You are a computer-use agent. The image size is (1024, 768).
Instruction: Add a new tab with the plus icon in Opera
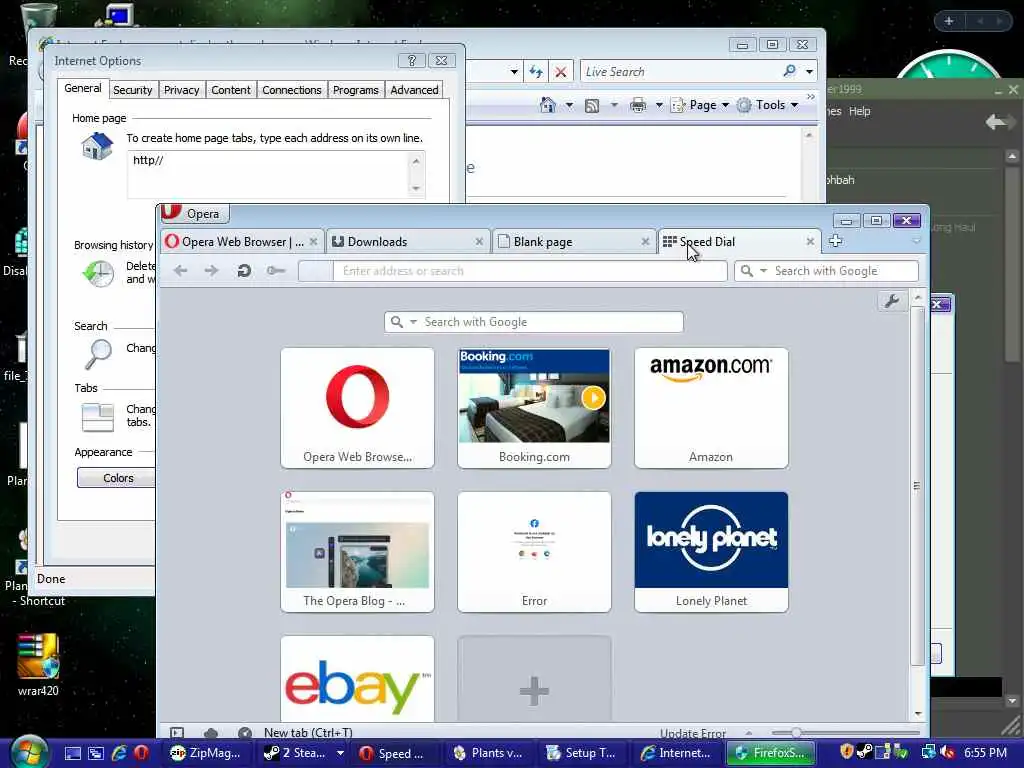[x=835, y=241]
